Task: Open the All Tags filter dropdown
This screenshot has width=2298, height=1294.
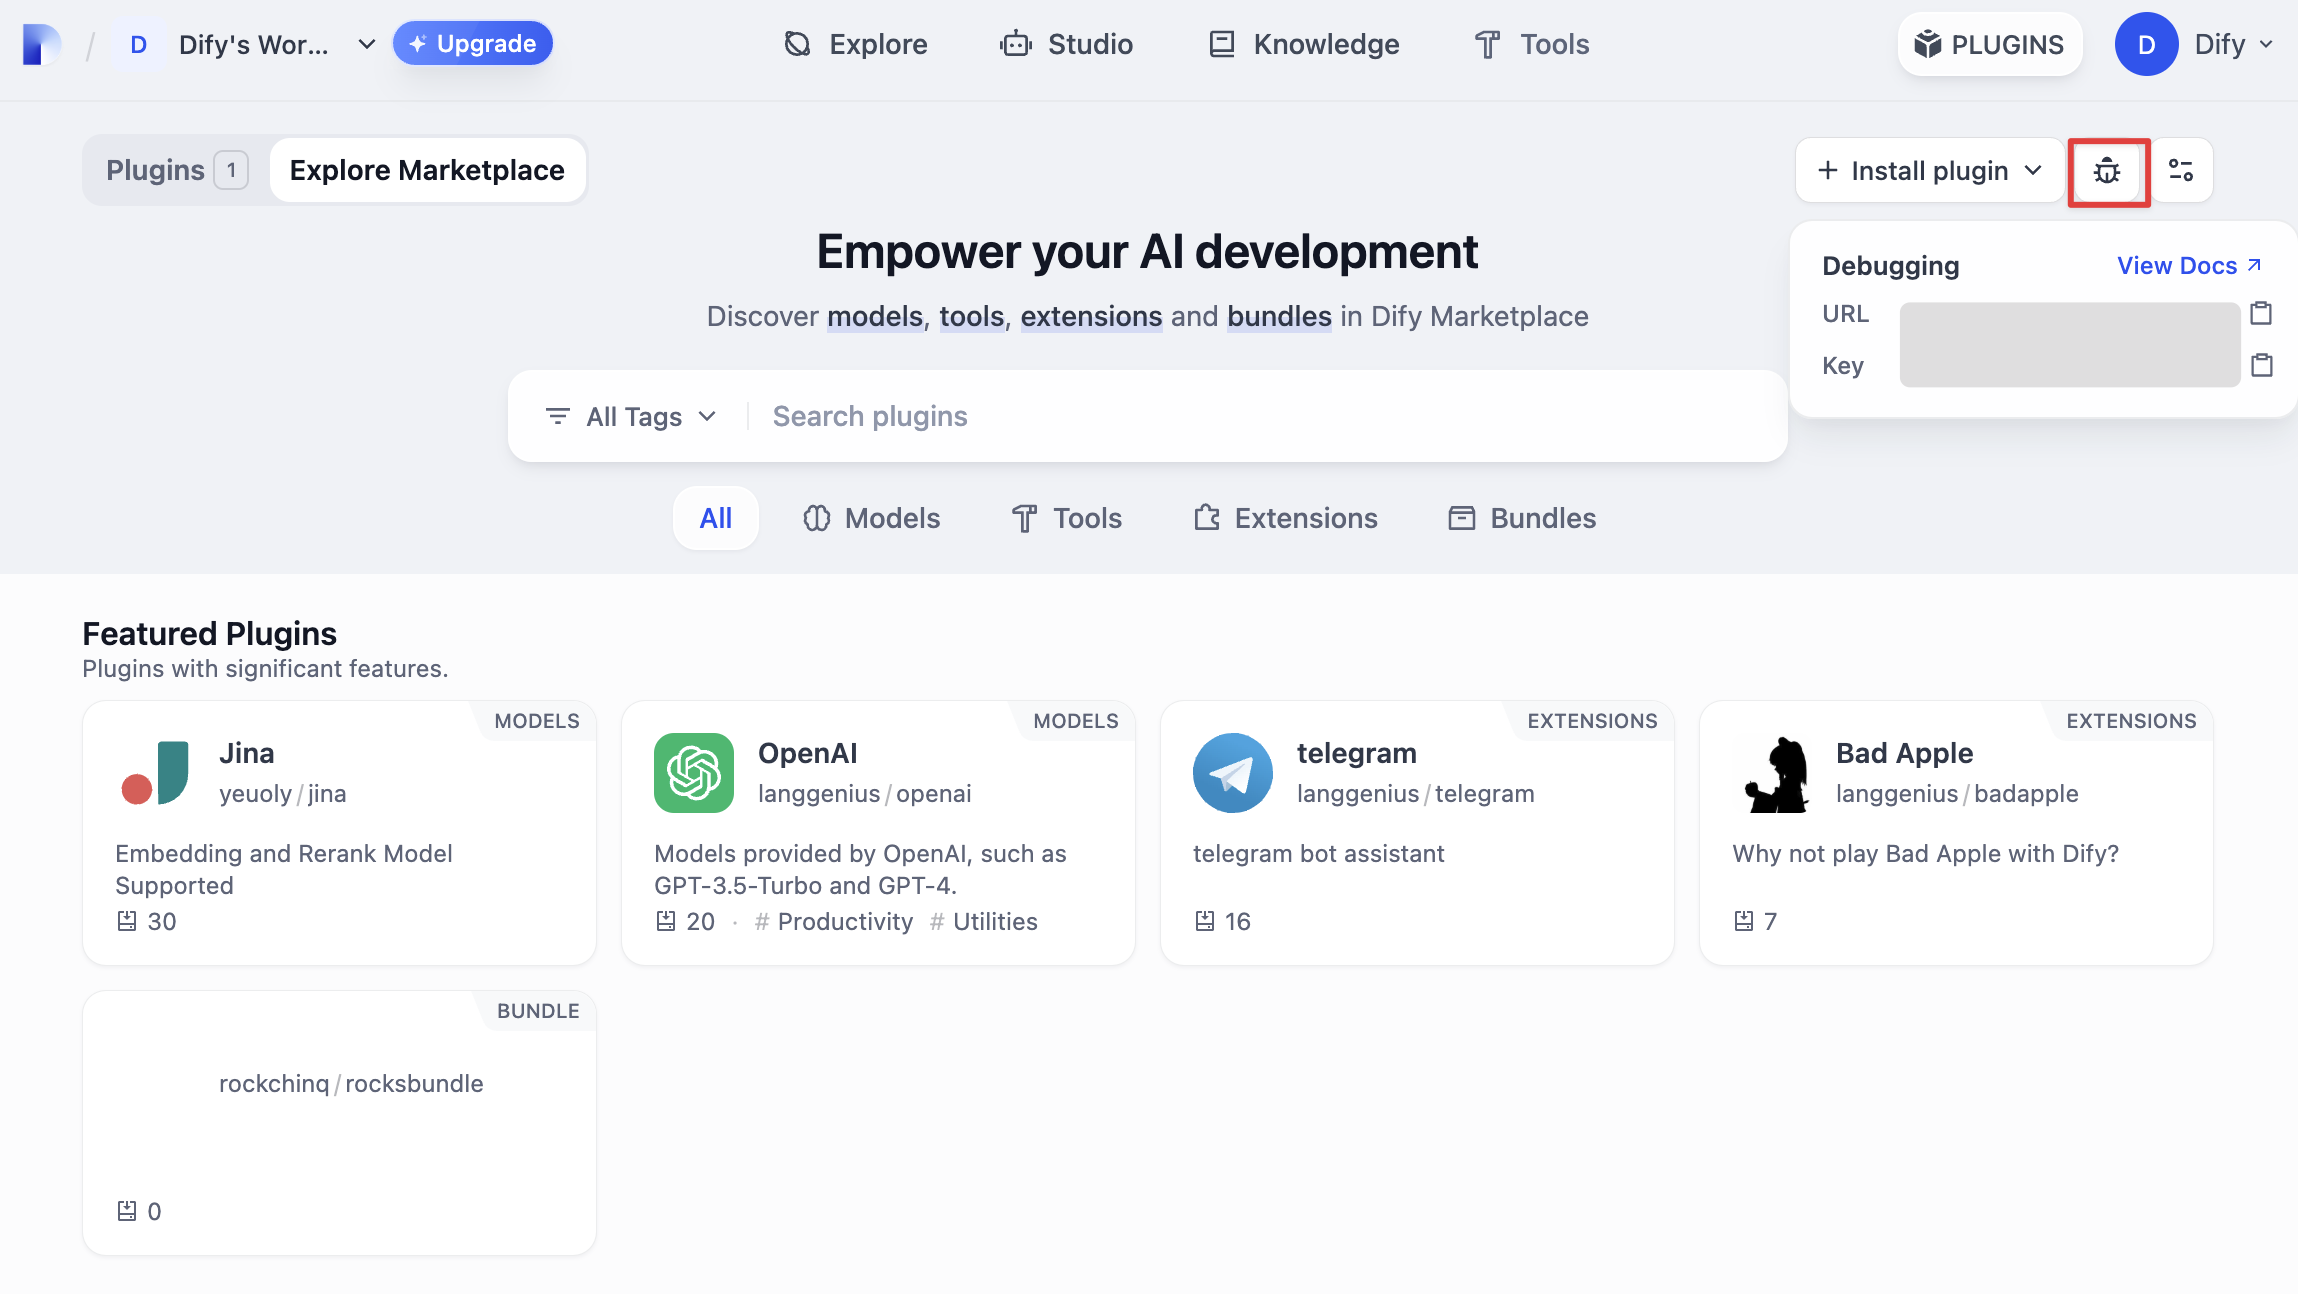Action: pos(632,416)
